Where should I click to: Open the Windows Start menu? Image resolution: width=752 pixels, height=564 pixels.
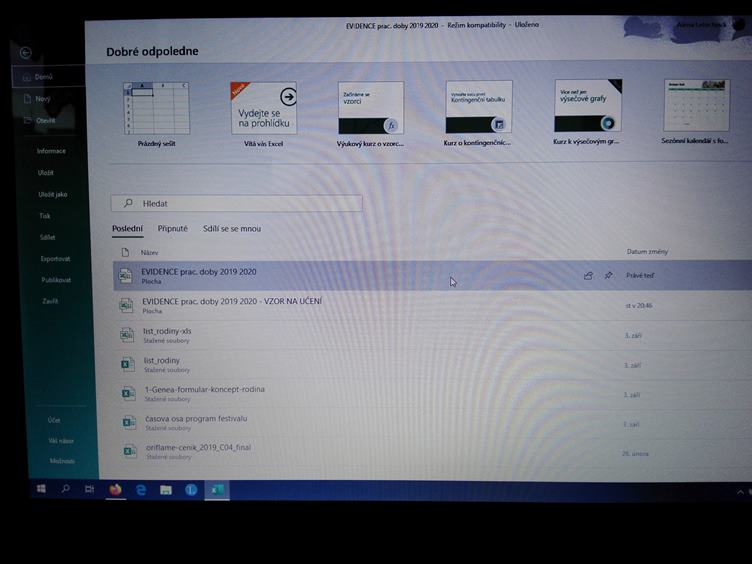coord(41,489)
